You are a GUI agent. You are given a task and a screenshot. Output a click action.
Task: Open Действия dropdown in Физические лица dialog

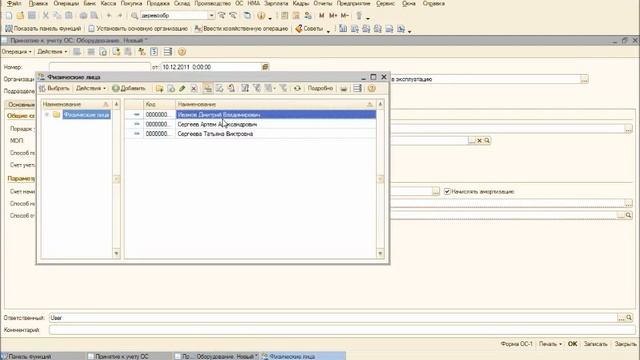[x=91, y=89]
